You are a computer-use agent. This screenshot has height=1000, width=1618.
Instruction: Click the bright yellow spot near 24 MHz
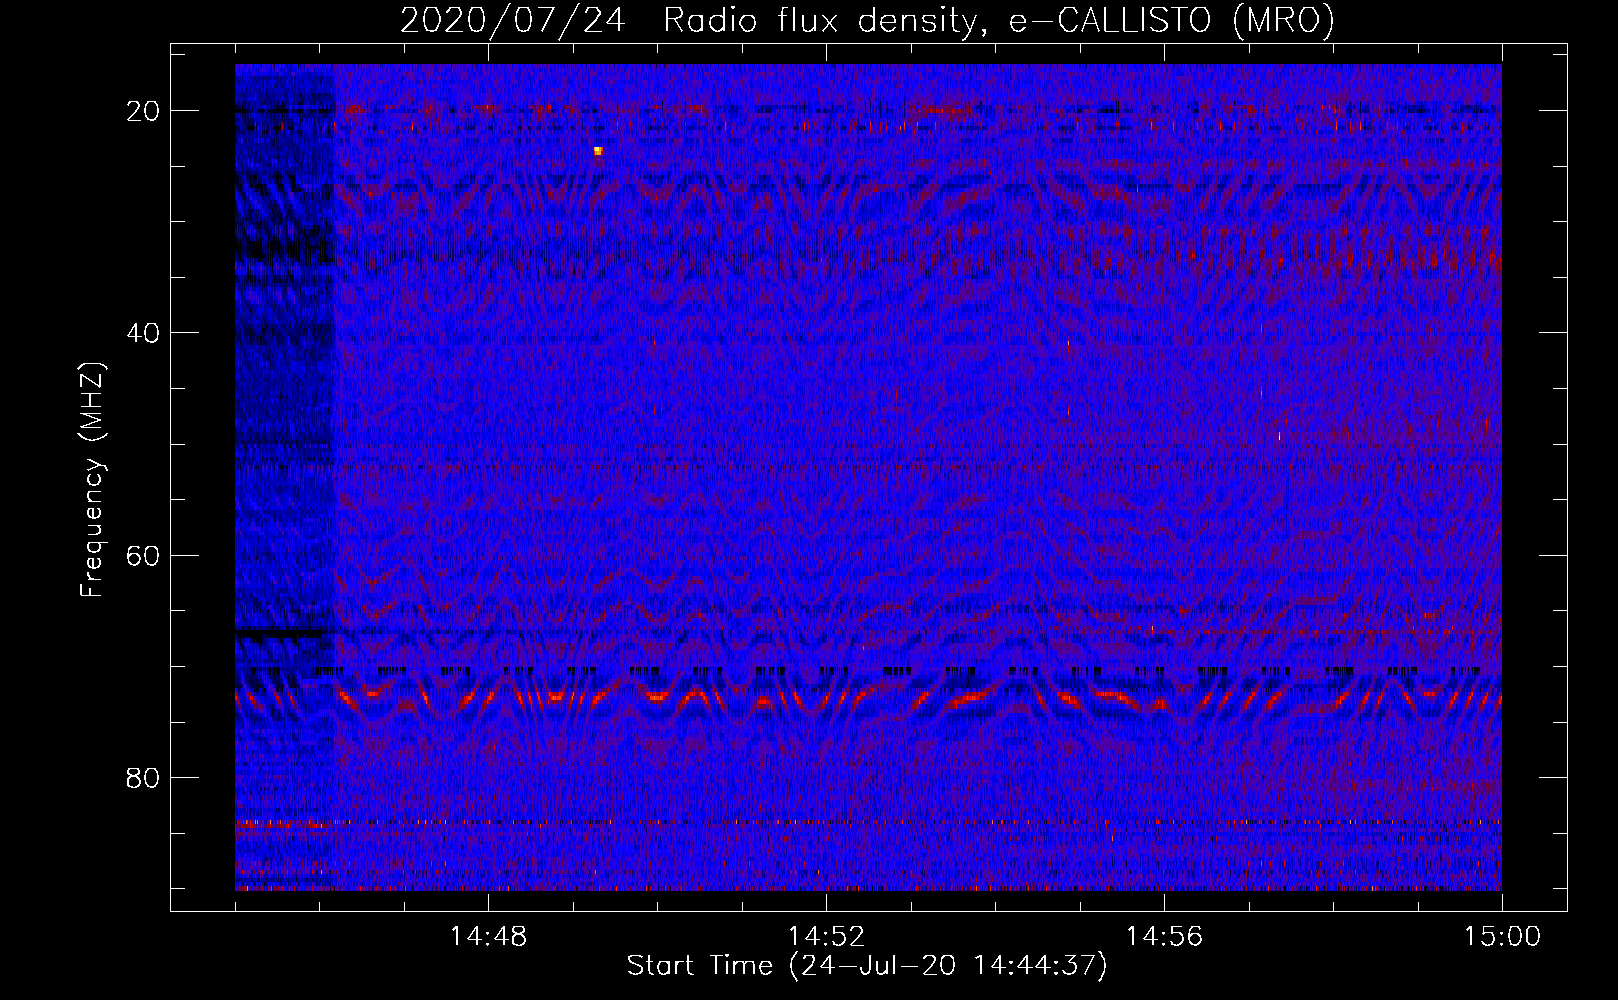[598, 151]
